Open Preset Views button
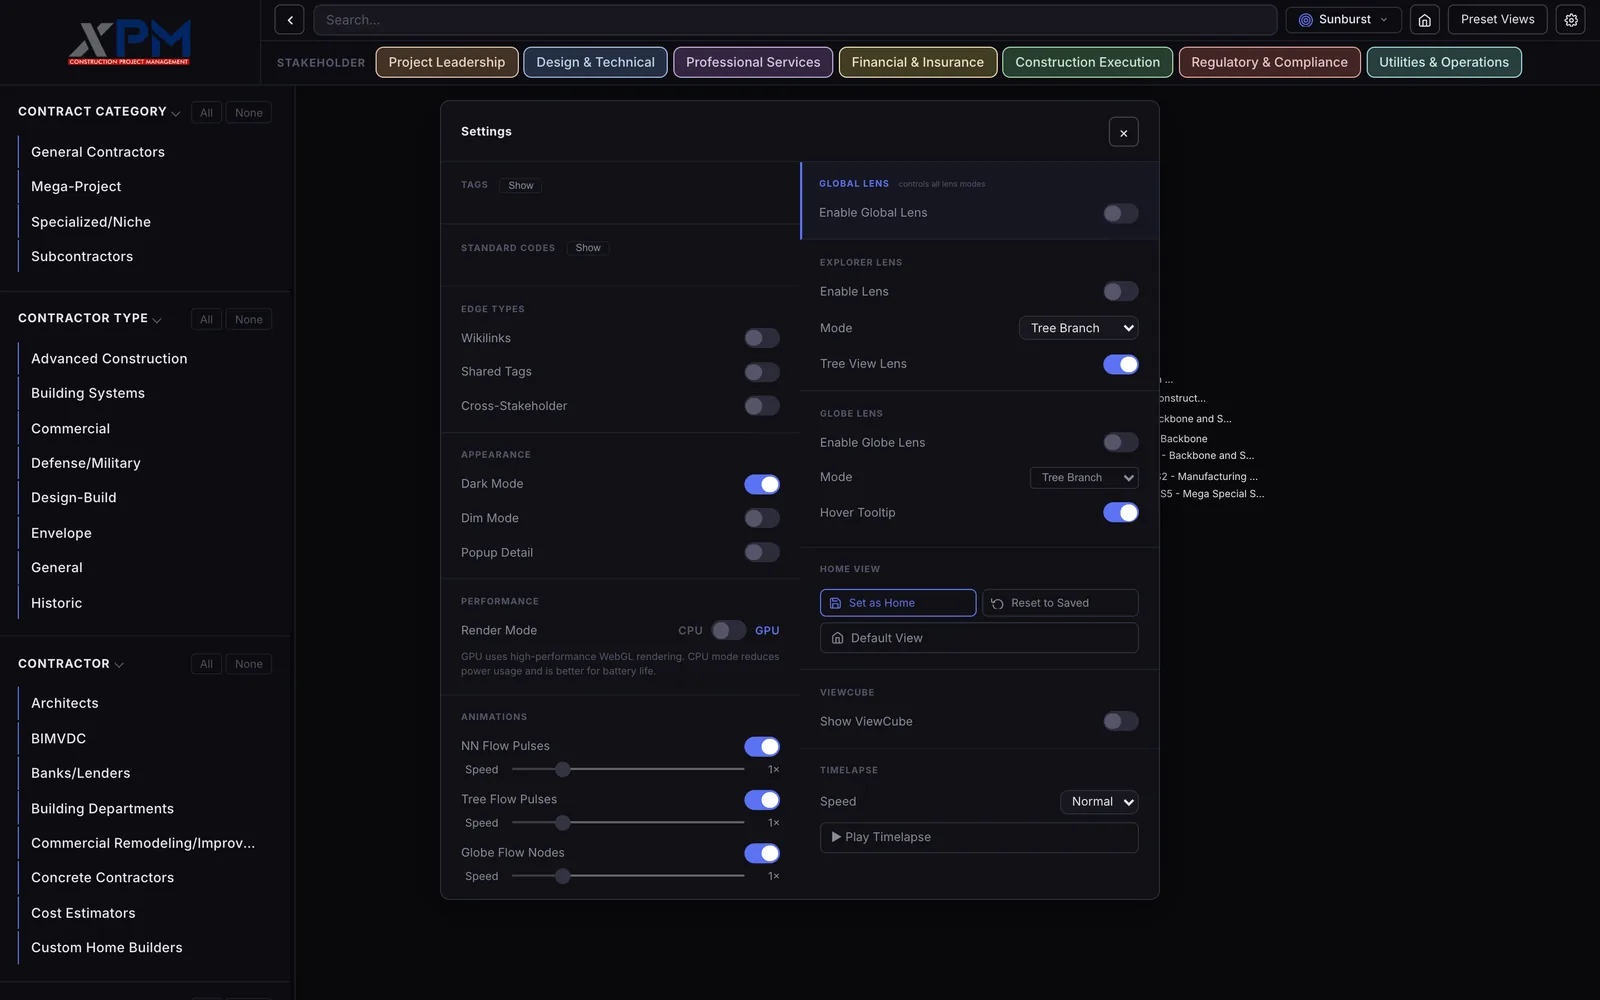This screenshot has height=1000, width=1600. click(x=1497, y=20)
